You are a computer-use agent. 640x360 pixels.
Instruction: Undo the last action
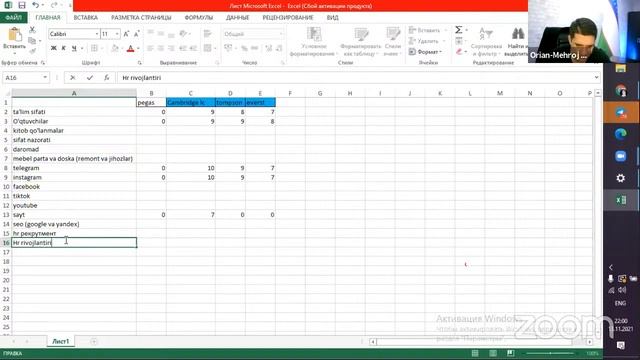[x=36, y=5]
